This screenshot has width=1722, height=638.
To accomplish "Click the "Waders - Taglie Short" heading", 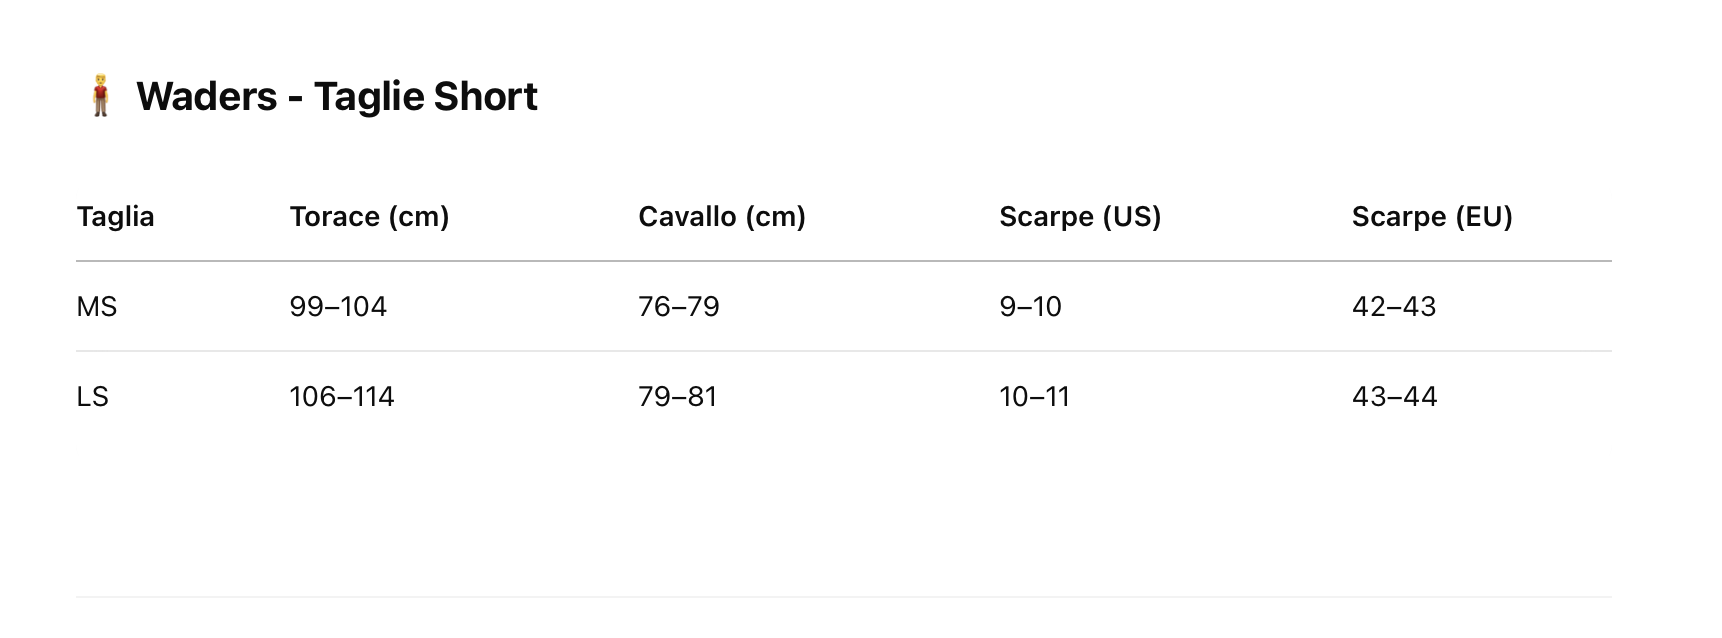I will click(x=337, y=97).
